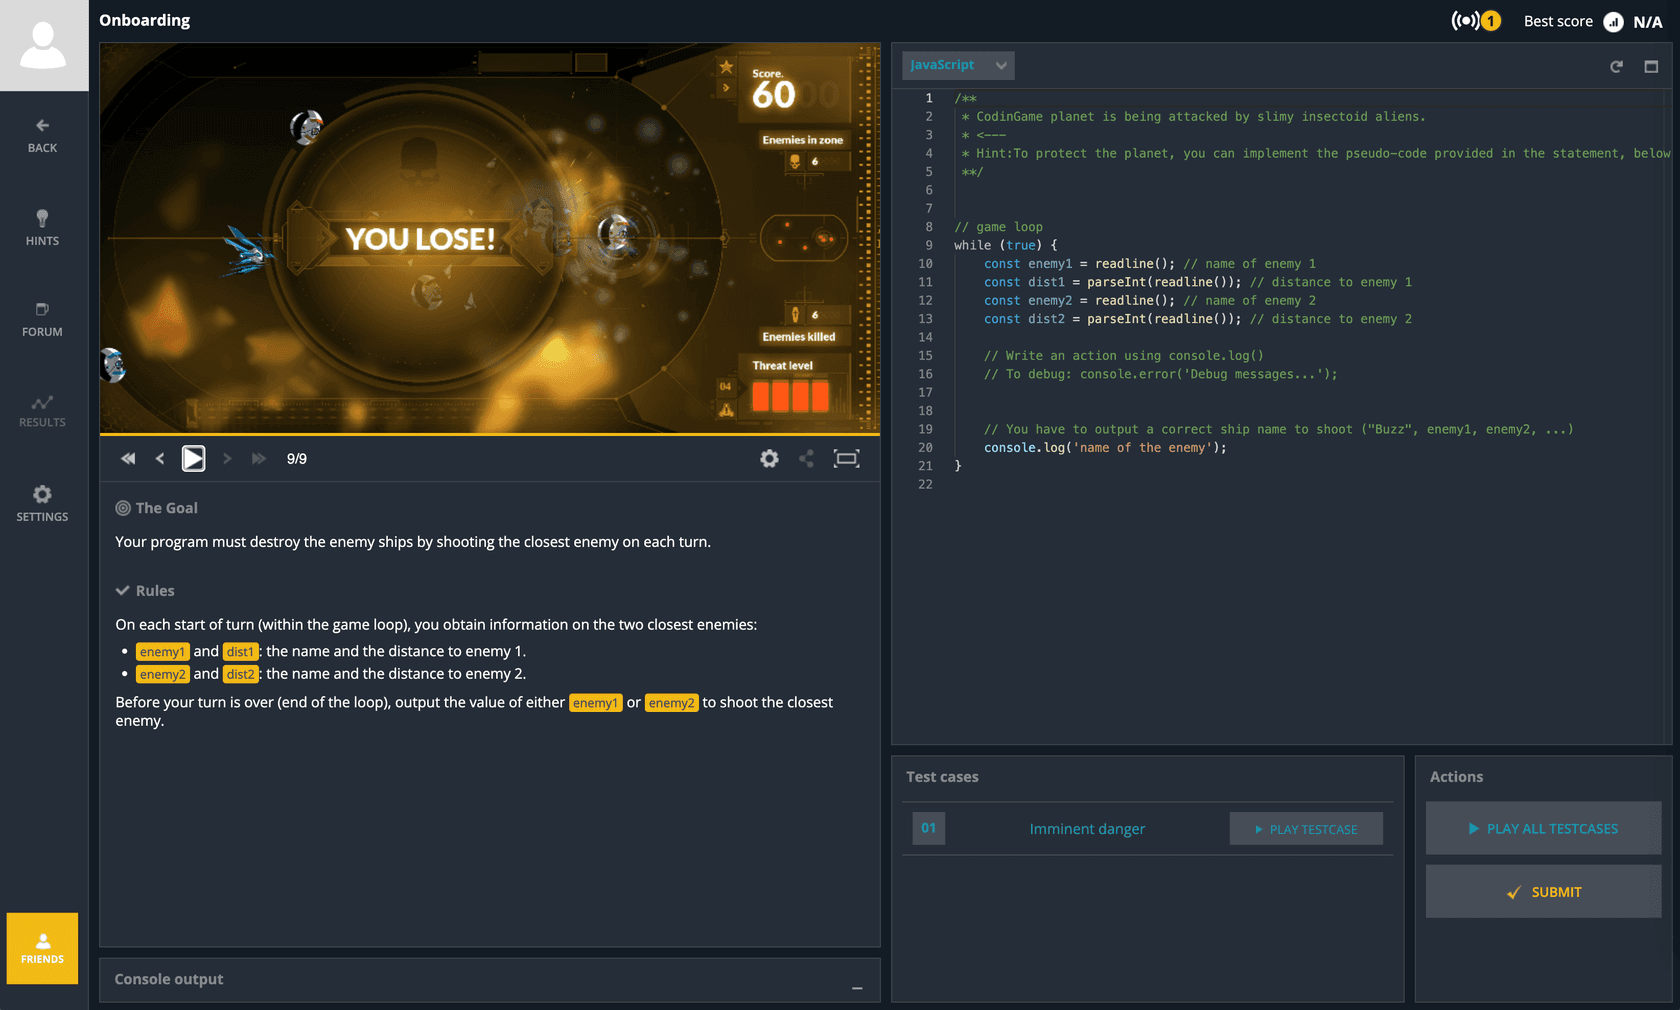The image size is (1680, 1010).
Task: Run the Imminent danger testcase
Action: pos(1305,828)
